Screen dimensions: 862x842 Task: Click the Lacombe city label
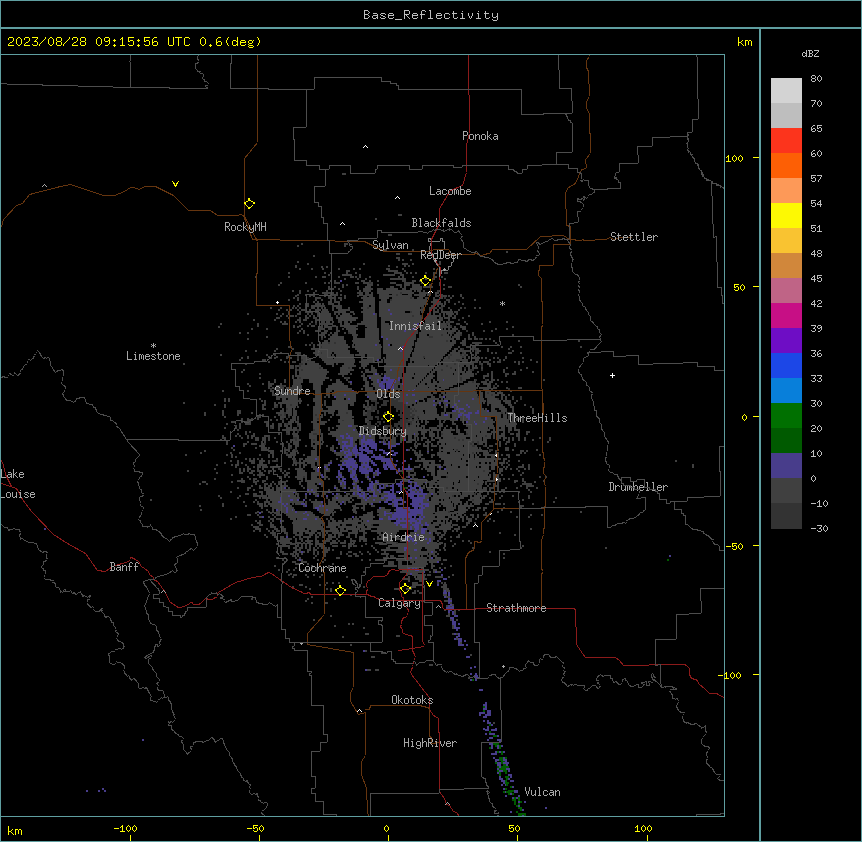tap(450, 191)
